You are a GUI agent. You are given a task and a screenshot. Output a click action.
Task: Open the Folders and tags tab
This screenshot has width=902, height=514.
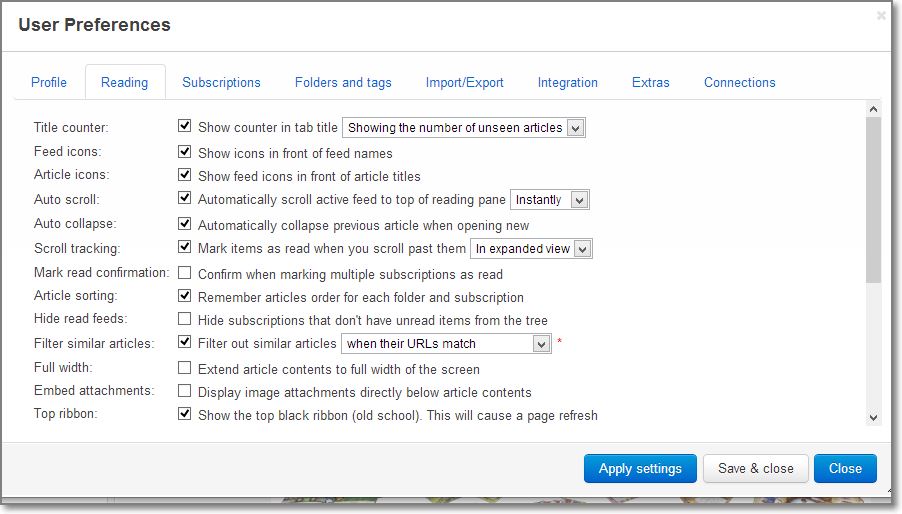(x=343, y=82)
